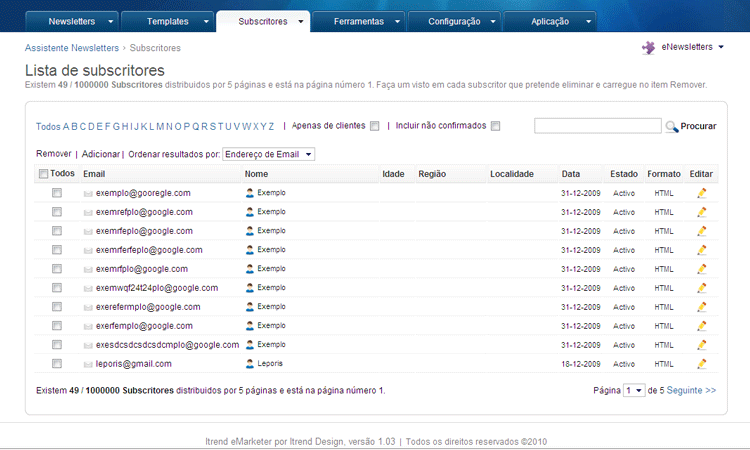Click envelope icon beside exemrfplo@google.com

(88, 269)
